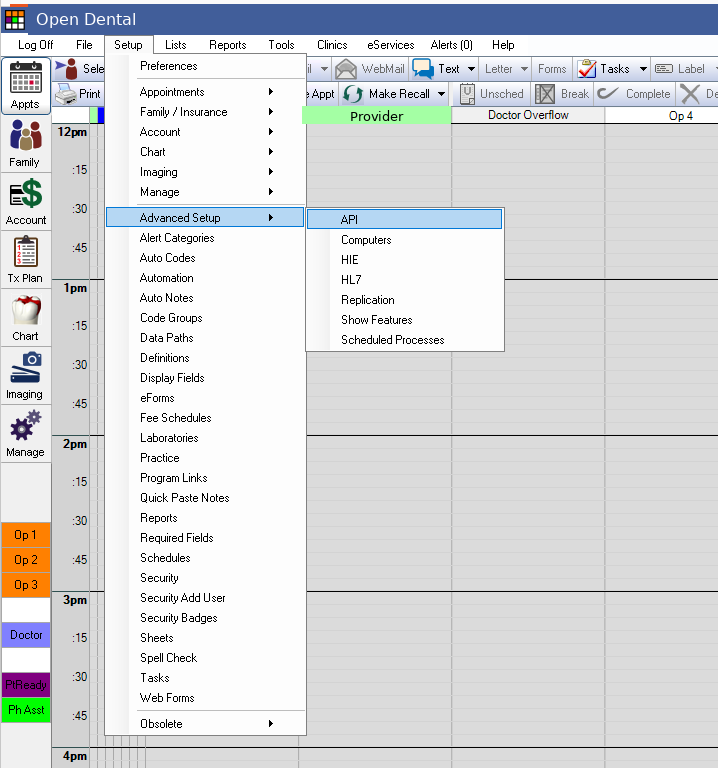This screenshot has height=768, width=718.
Task: Click the Op 3 orange button
Action: click(26, 585)
